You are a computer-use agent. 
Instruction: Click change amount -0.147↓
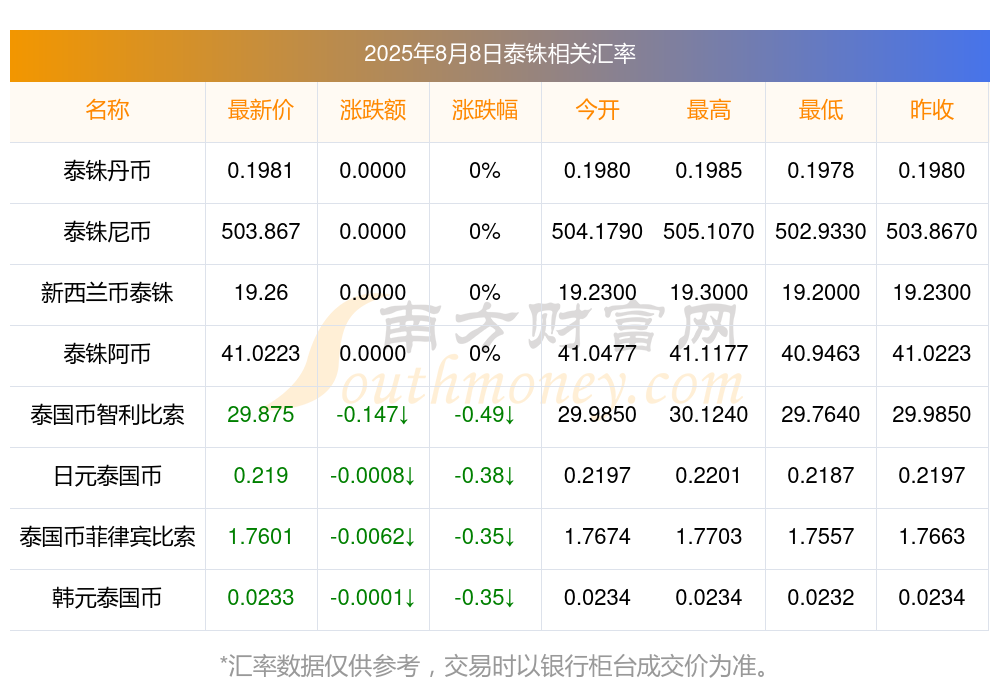372,415
